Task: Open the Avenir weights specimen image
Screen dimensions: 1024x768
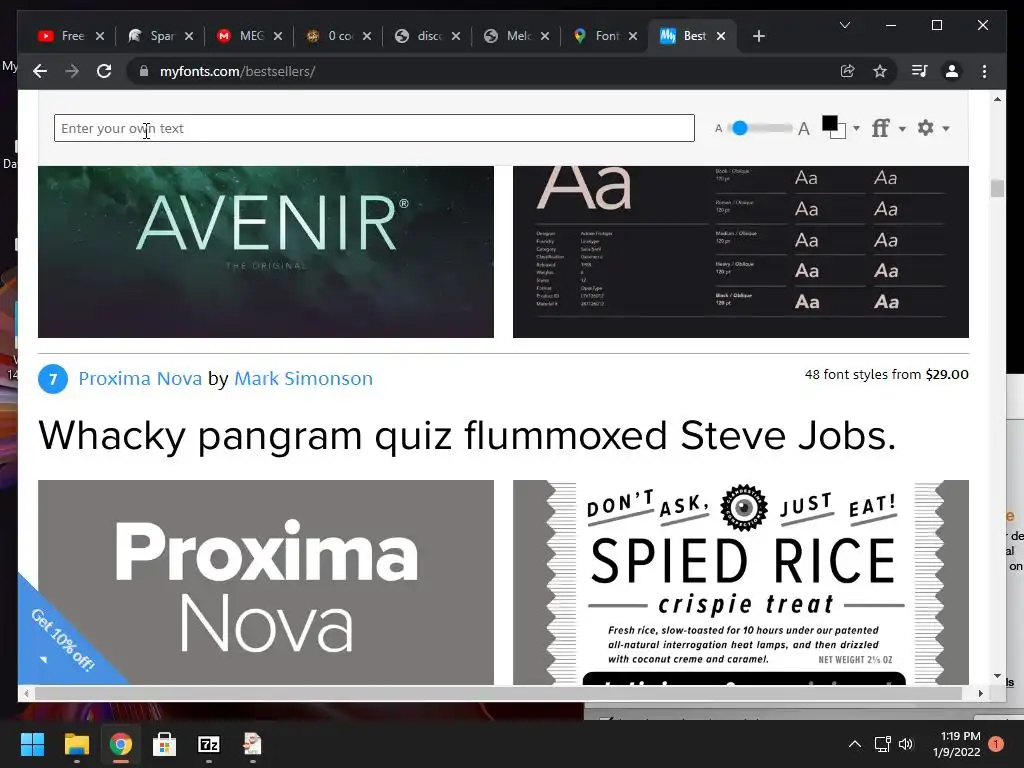Action: (741, 251)
